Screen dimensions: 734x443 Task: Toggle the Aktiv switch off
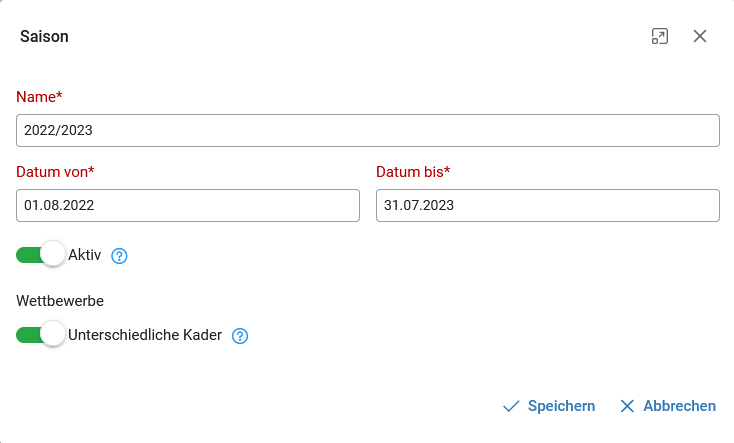pos(40,255)
